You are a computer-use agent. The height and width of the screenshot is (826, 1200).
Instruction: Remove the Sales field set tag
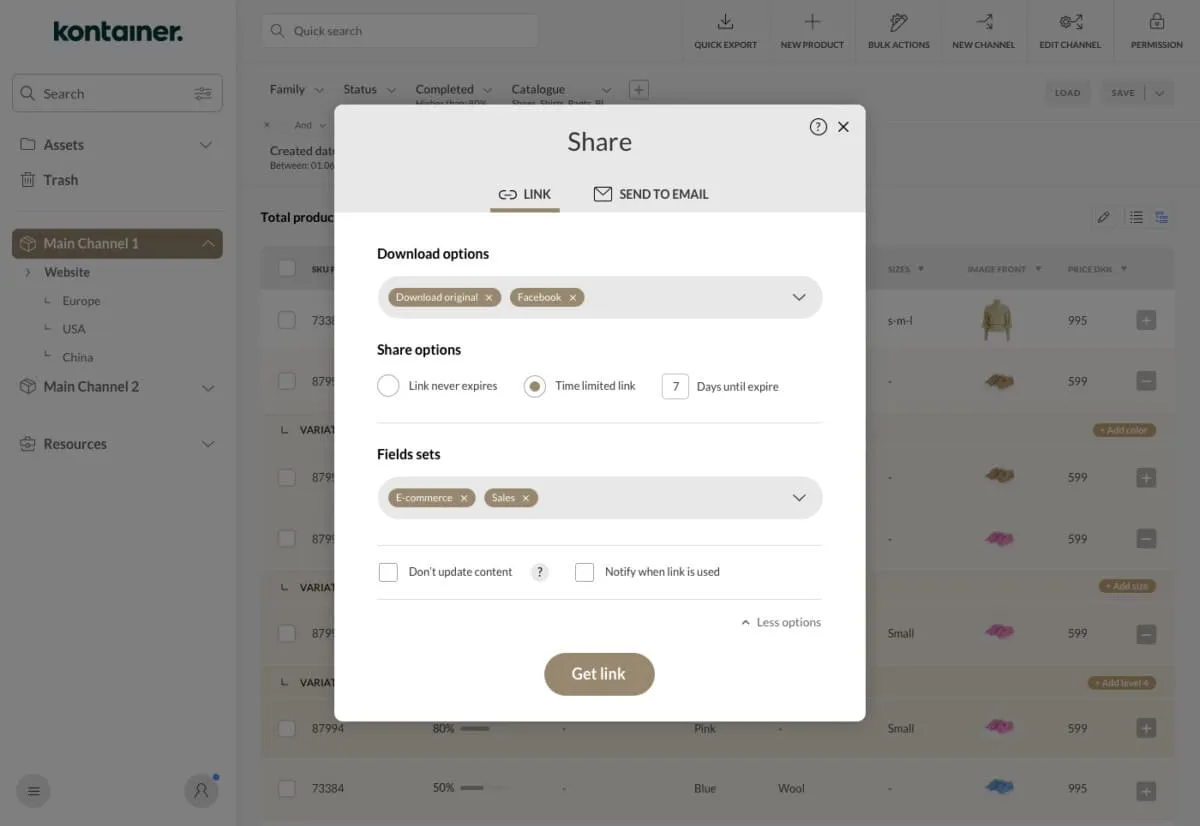point(526,498)
